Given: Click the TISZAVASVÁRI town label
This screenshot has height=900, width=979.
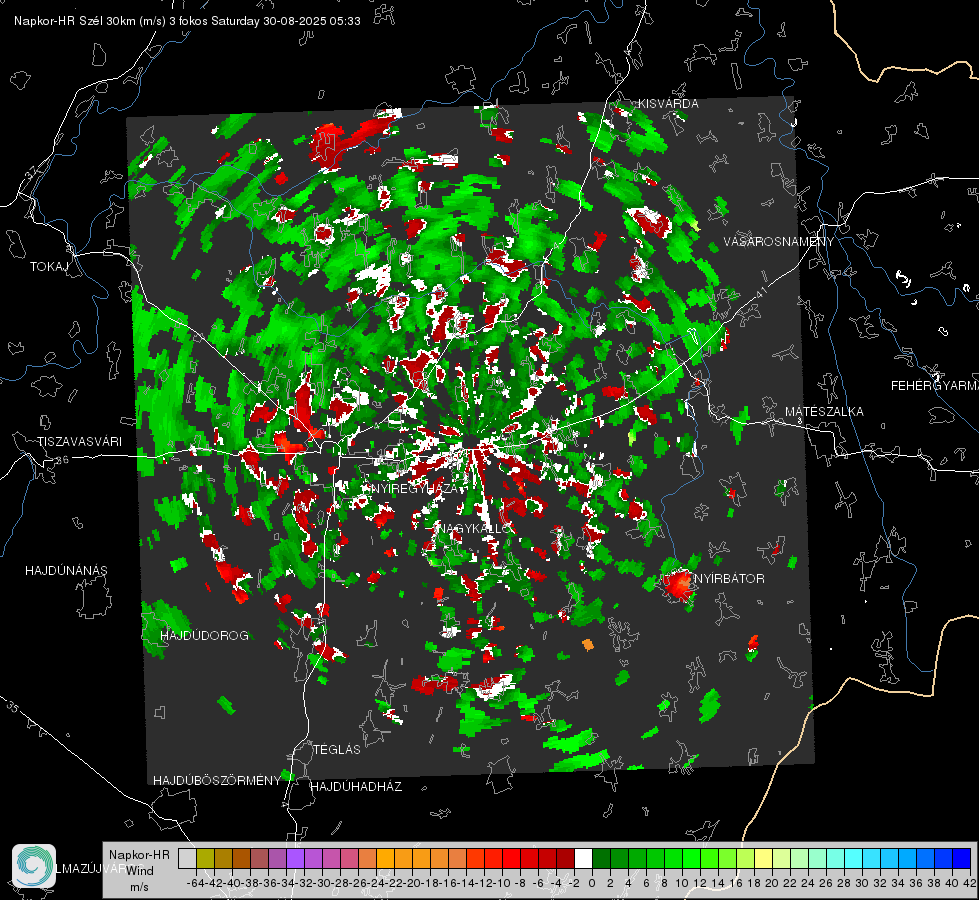Looking at the screenshot, I should click(79, 442).
